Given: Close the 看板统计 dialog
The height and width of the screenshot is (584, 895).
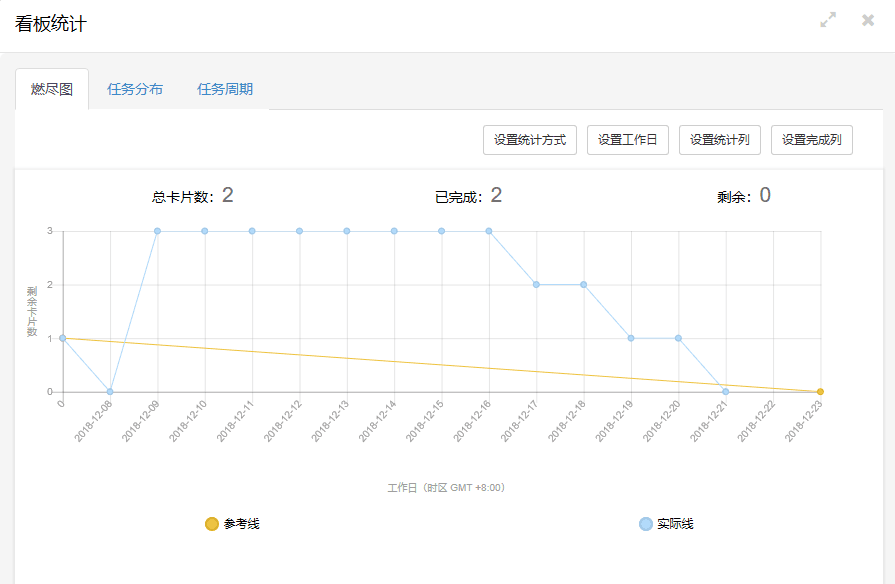Looking at the screenshot, I should [868, 20].
